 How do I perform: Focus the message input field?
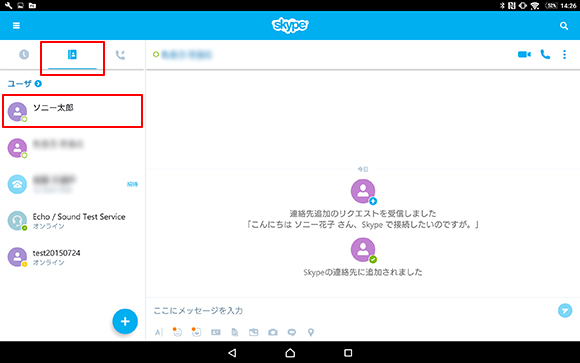pyautogui.click(x=351, y=310)
